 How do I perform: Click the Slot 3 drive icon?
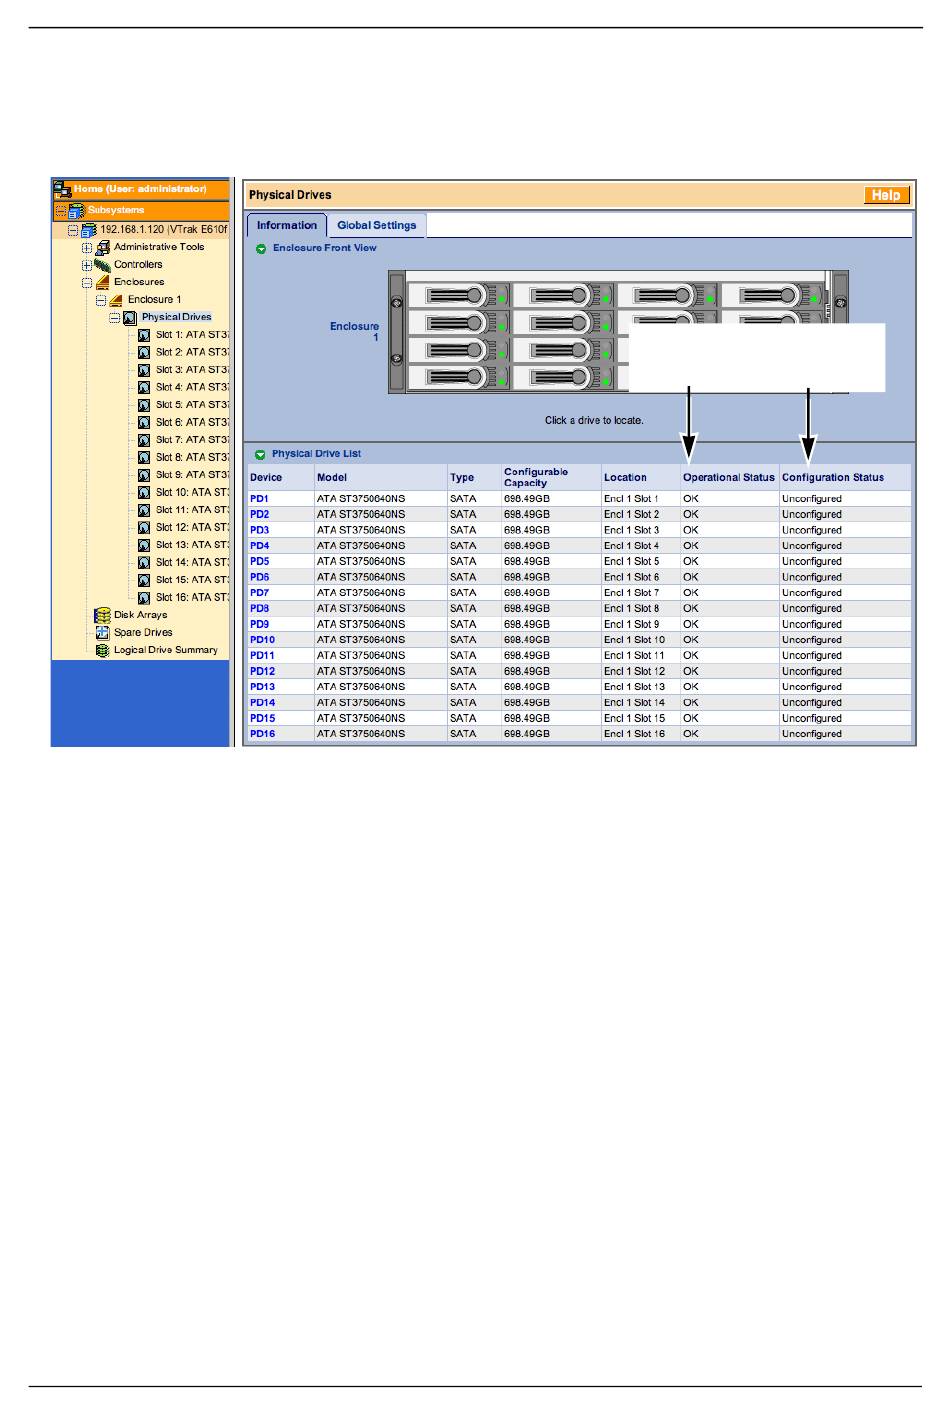pyautogui.click(x=144, y=371)
